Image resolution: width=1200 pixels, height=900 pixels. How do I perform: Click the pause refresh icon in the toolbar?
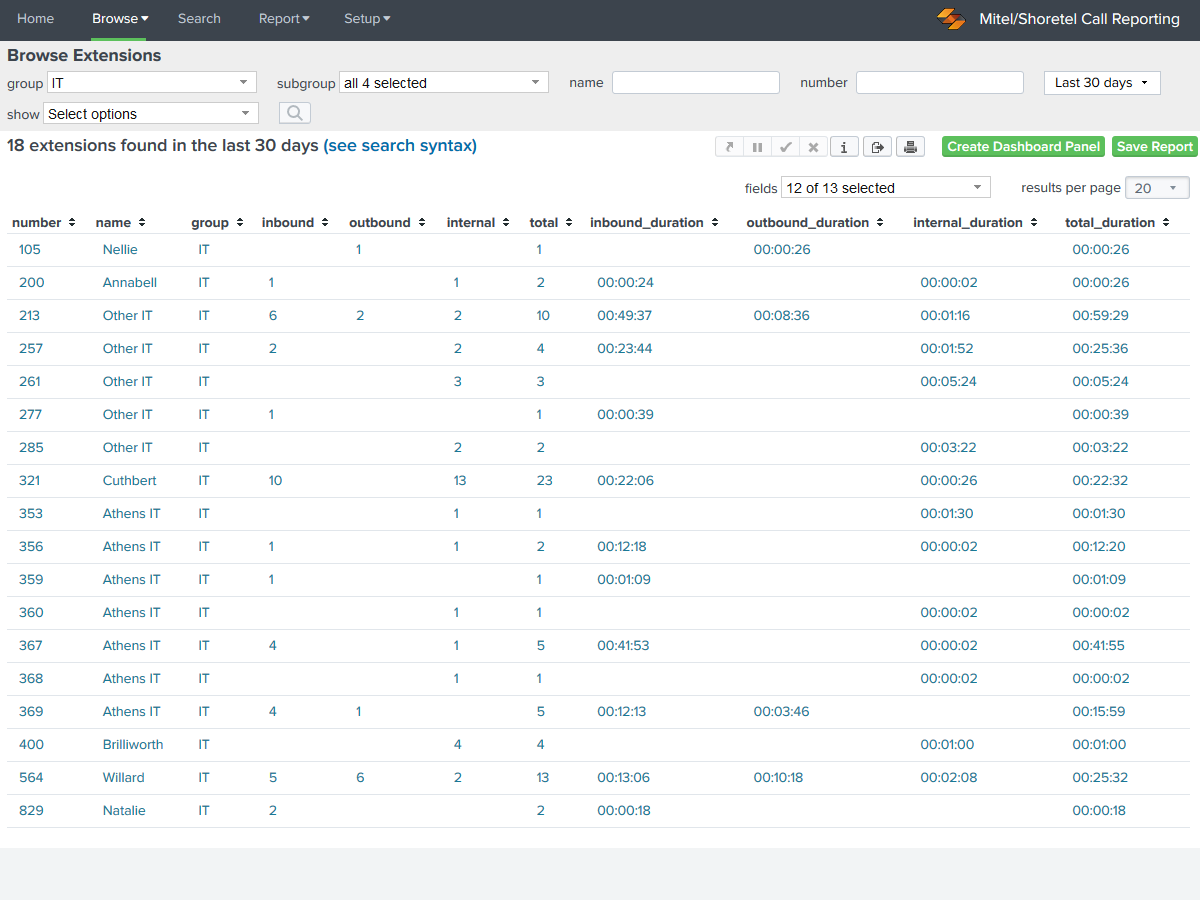[x=757, y=146]
